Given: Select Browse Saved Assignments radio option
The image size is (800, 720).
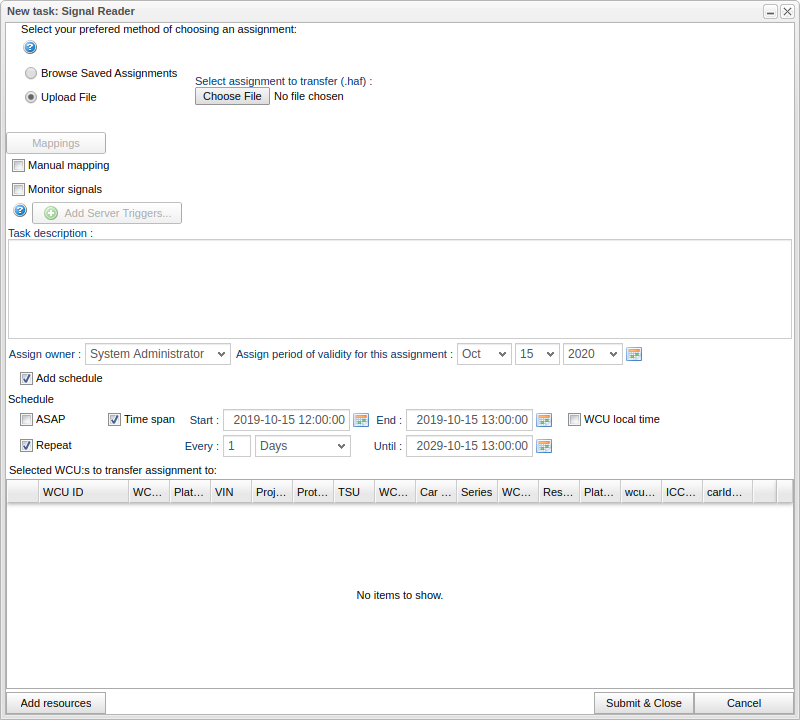Looking at the screenshot, I should 32,73.
